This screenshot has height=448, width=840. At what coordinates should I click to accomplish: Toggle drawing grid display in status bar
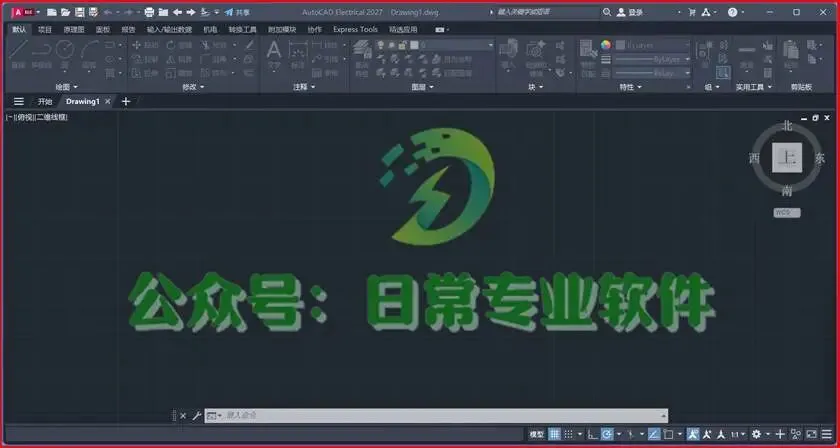tap(554, 434)
